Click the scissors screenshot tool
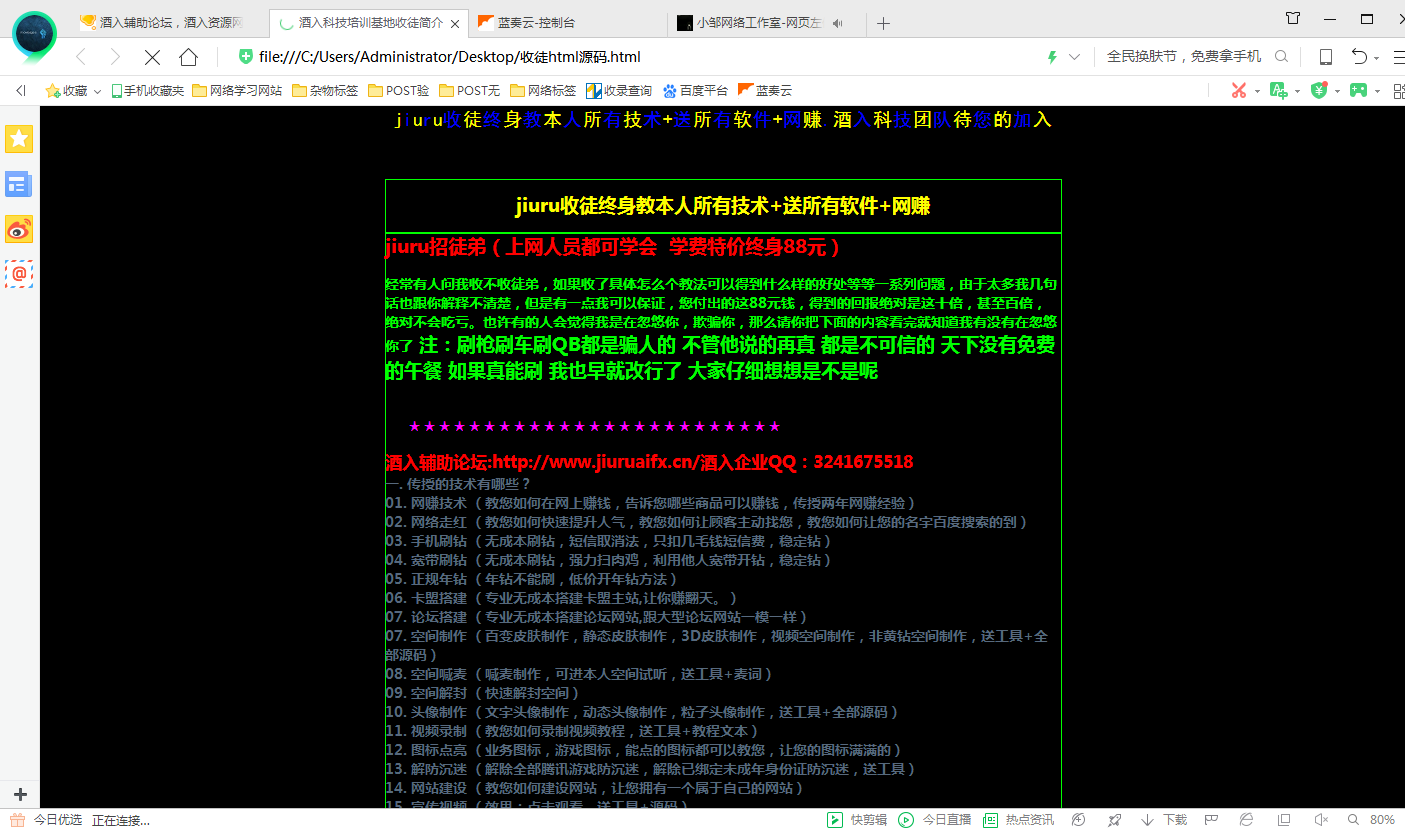Viewport: 1405px width, 832px height. click(1239, 90)
